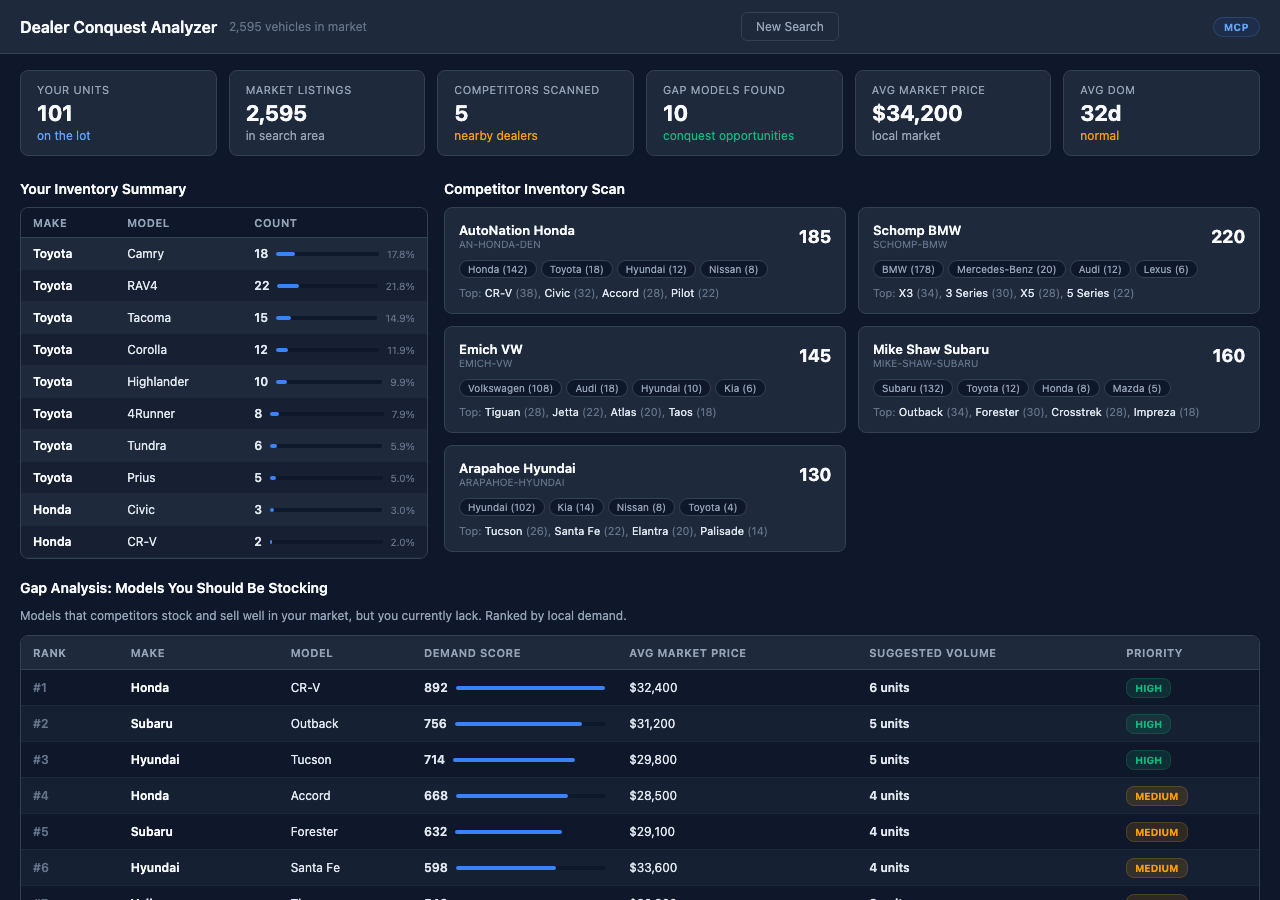Click the Avg Market Price card
The width and height of the screenshot is (1280, 900).
(x=952, y=113)
